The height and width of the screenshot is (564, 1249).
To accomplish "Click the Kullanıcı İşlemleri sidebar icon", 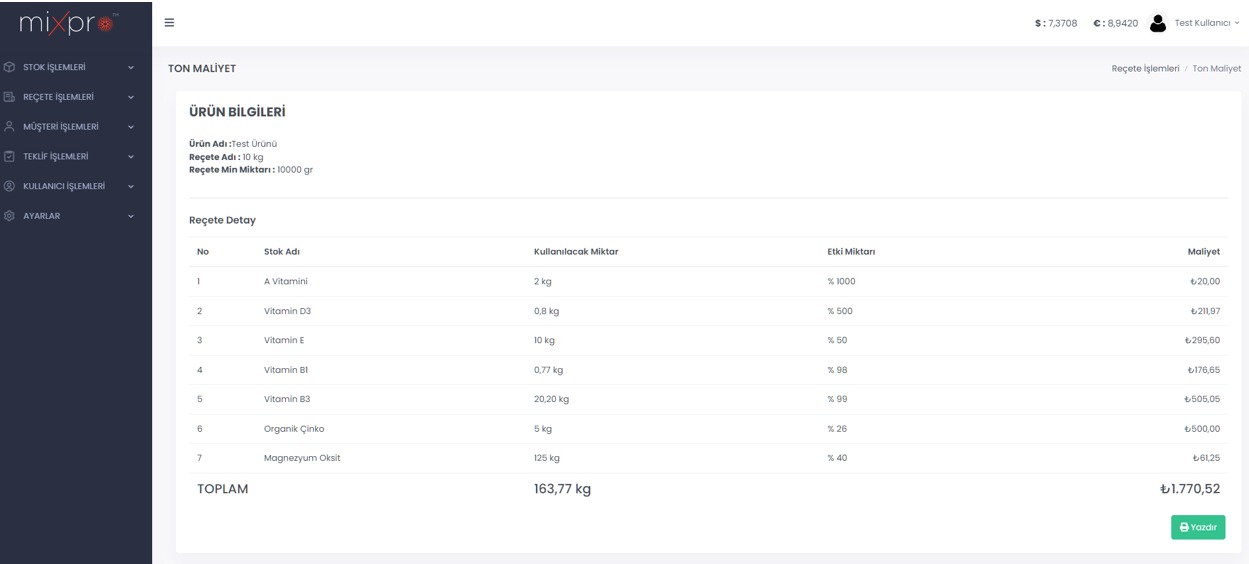I will (x=10, y=186).
